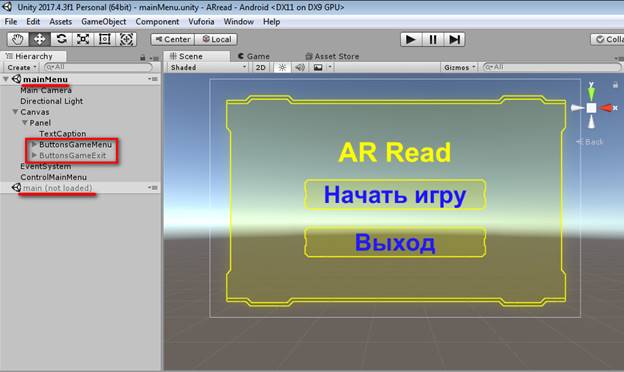Toggle scene audio speaker icon
624x372 pixels.
click(300, 68)
